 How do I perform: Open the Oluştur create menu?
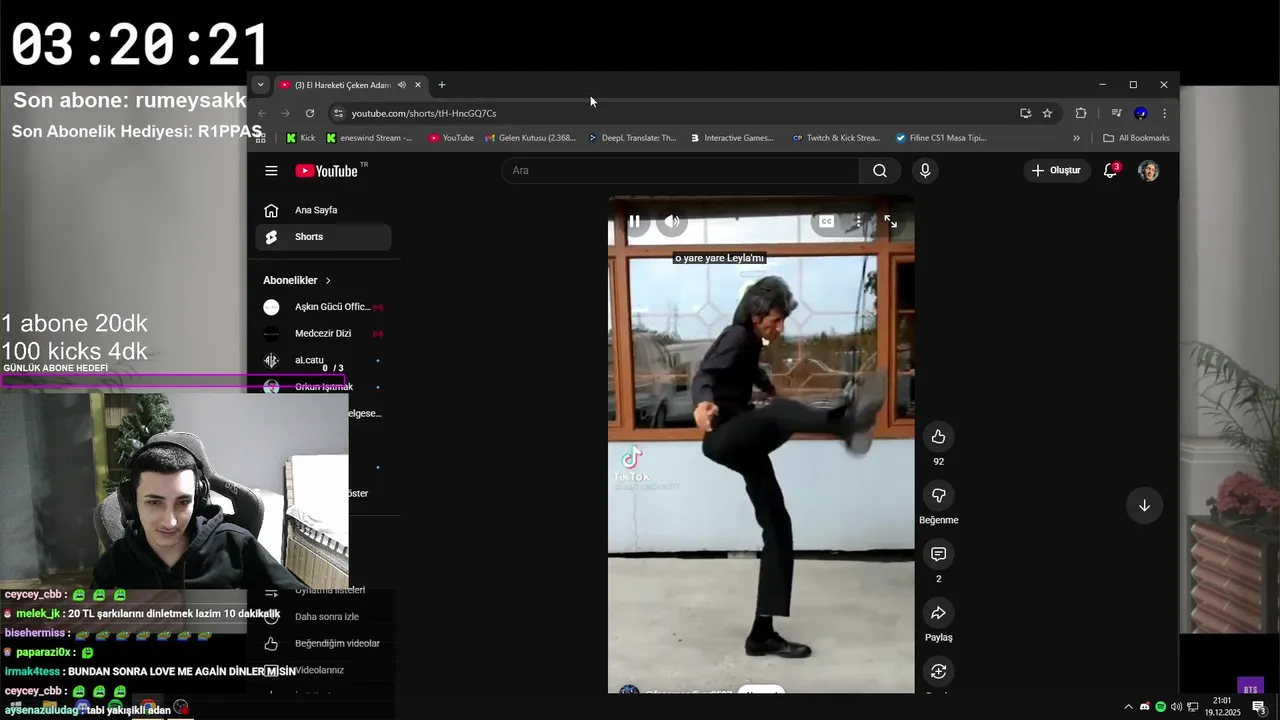(x=1056, y=170)
